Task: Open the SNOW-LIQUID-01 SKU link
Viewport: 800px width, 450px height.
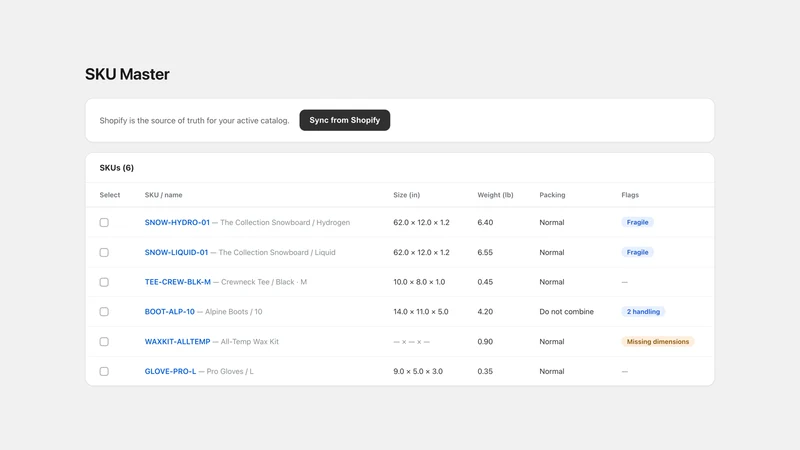Action: (x=176, y=253)
